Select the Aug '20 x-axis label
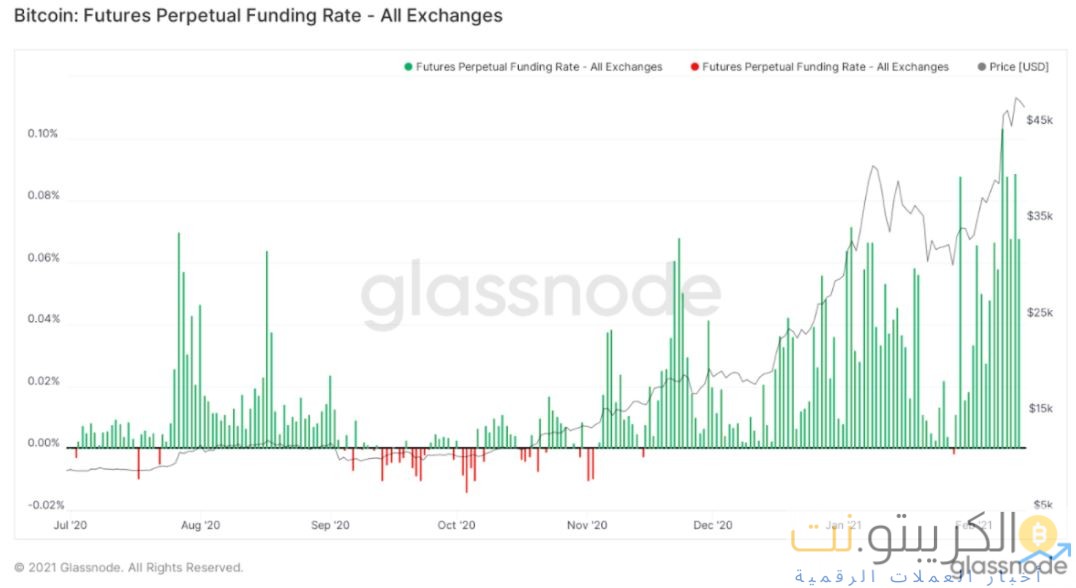 click(x=203, y=524)
